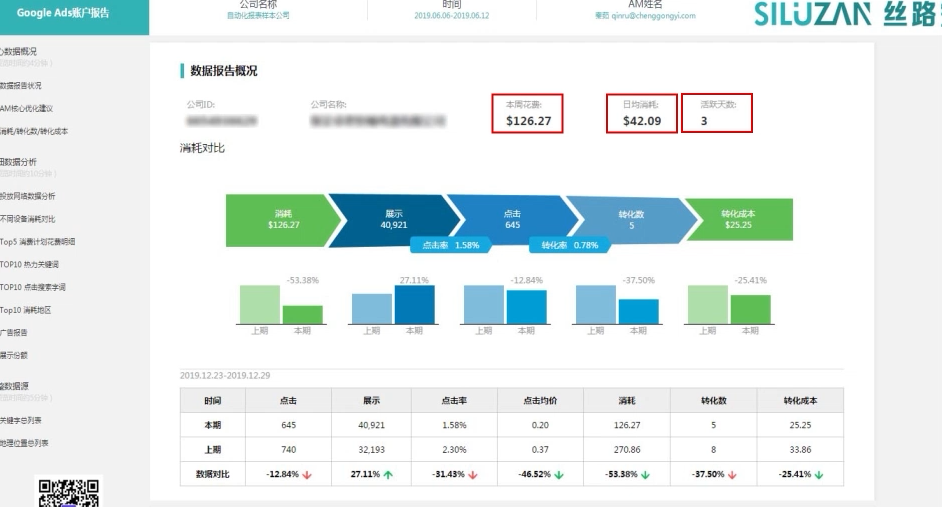Click the 上期 消耗 cell showing 270.86
Screen dimensions: 942x507
[627, 450]
